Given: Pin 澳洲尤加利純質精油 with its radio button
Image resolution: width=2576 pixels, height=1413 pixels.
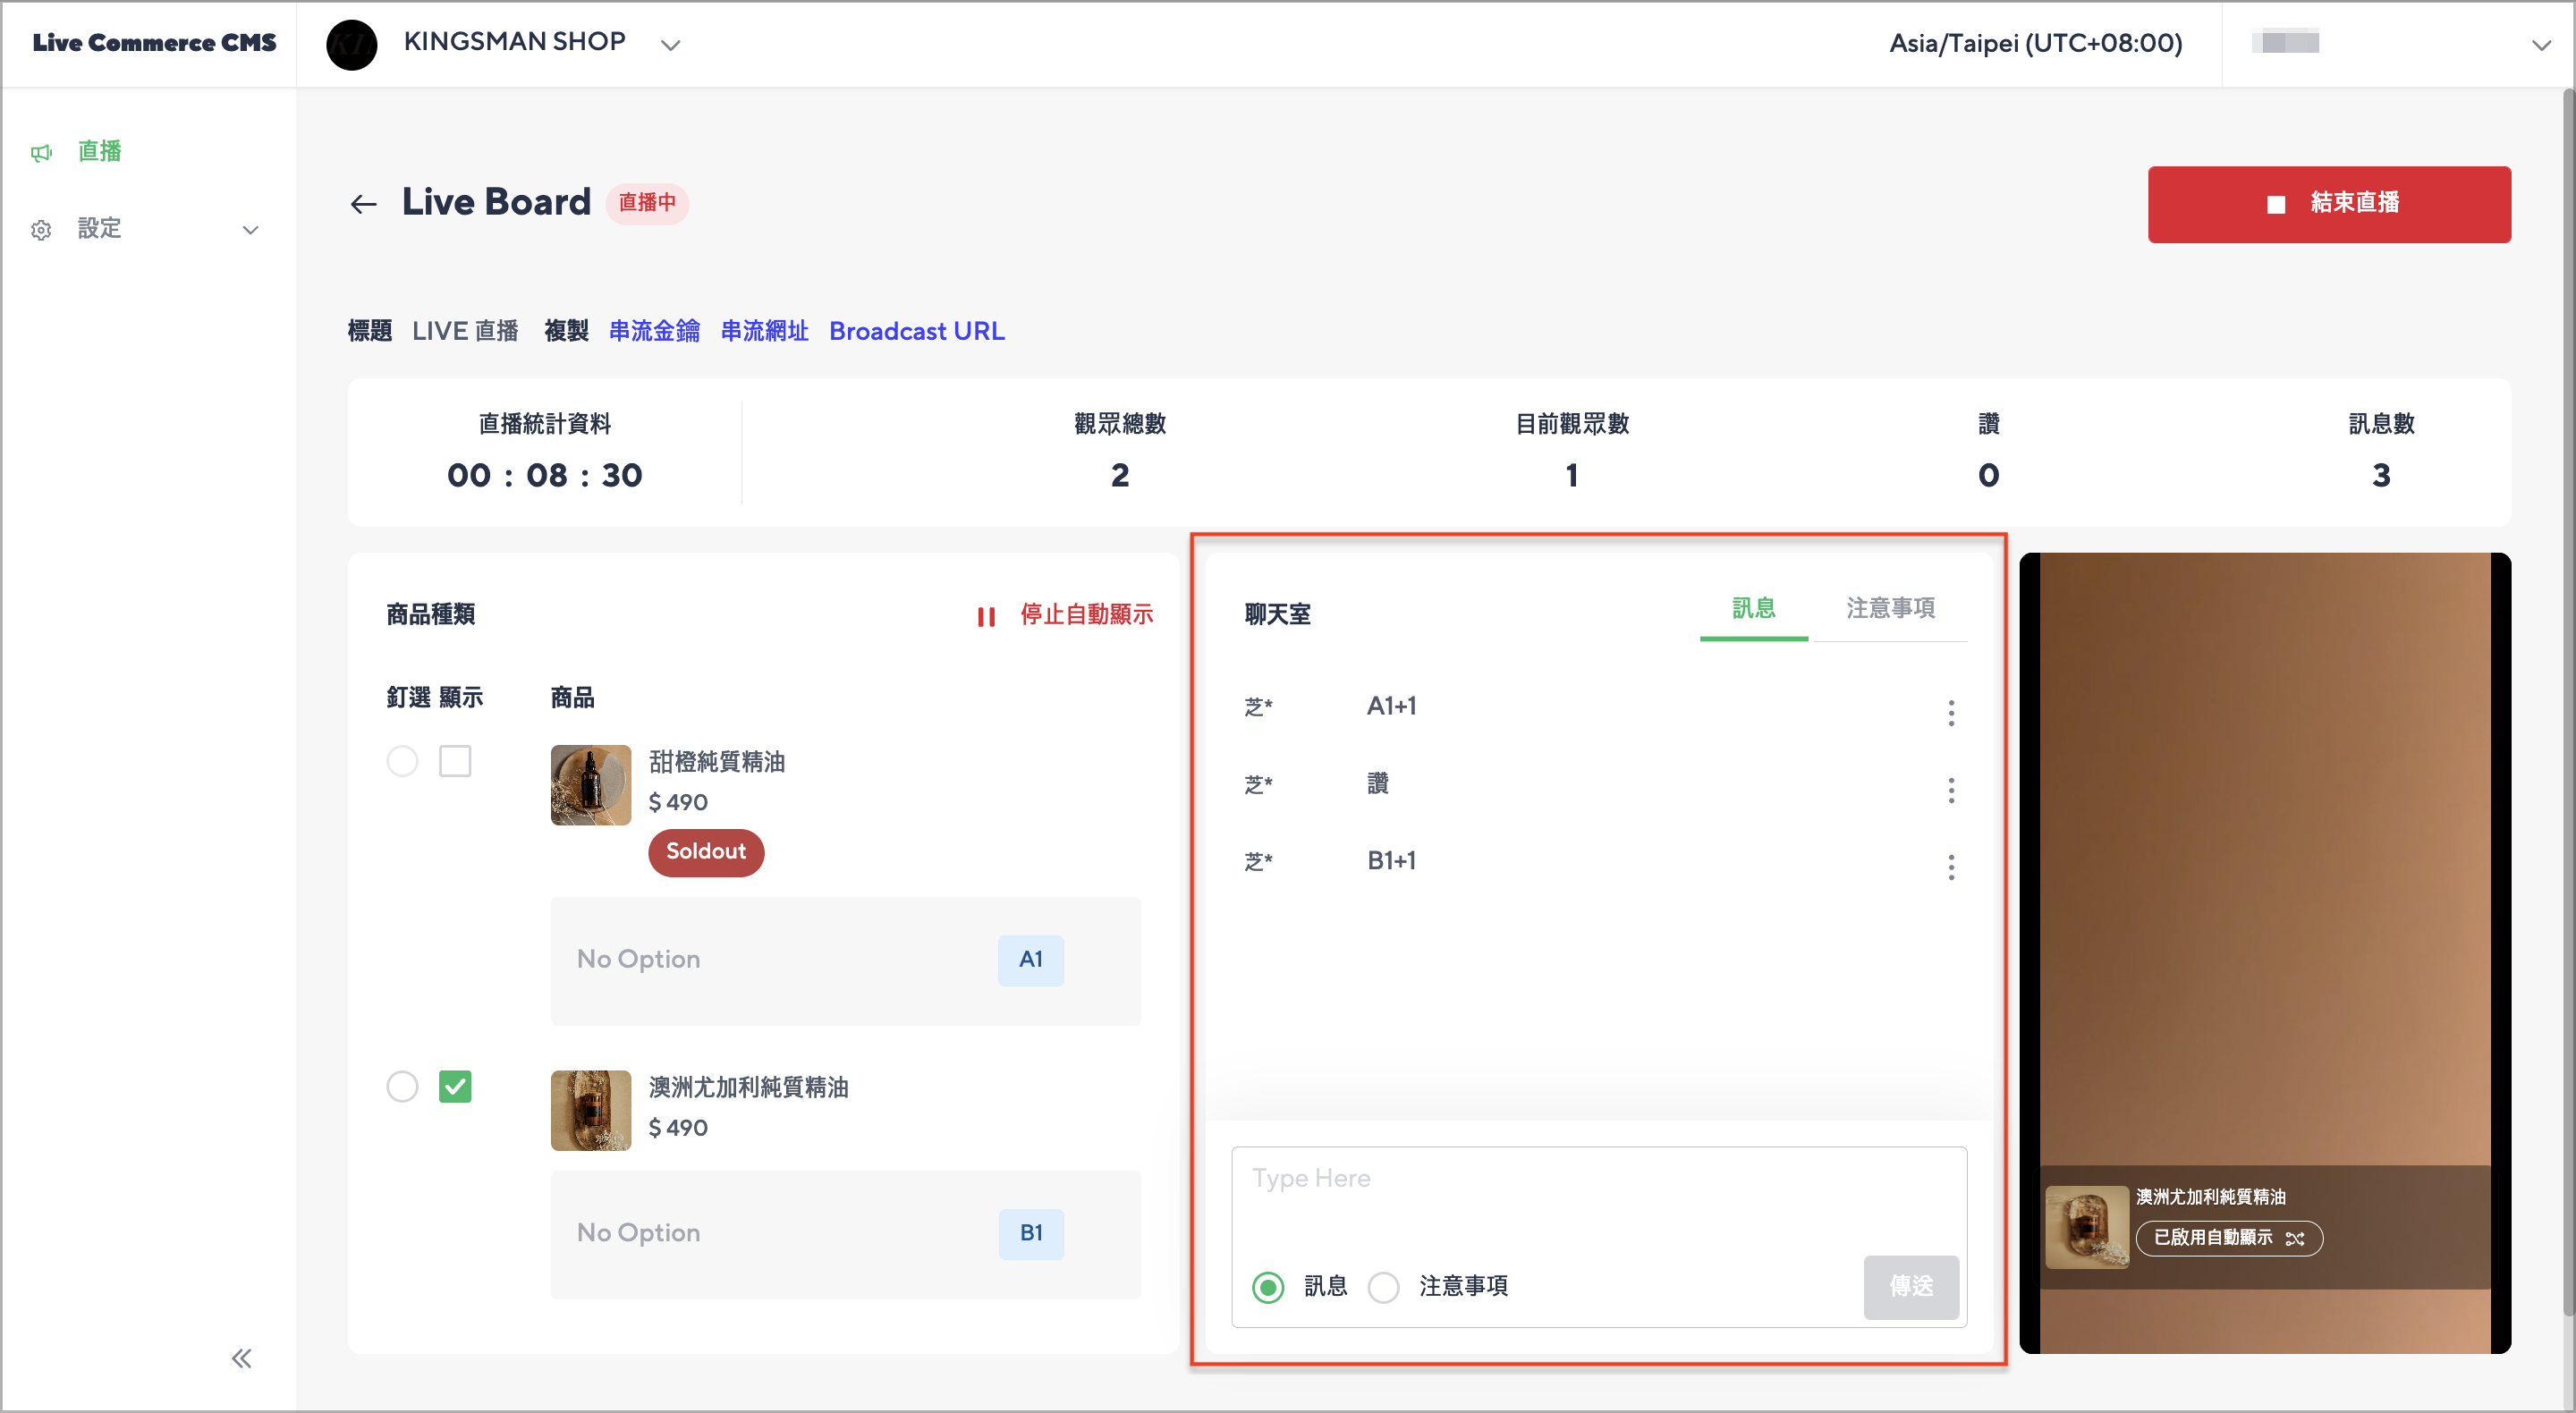Looking at the screenshot, I should [x=402, y=1086].
